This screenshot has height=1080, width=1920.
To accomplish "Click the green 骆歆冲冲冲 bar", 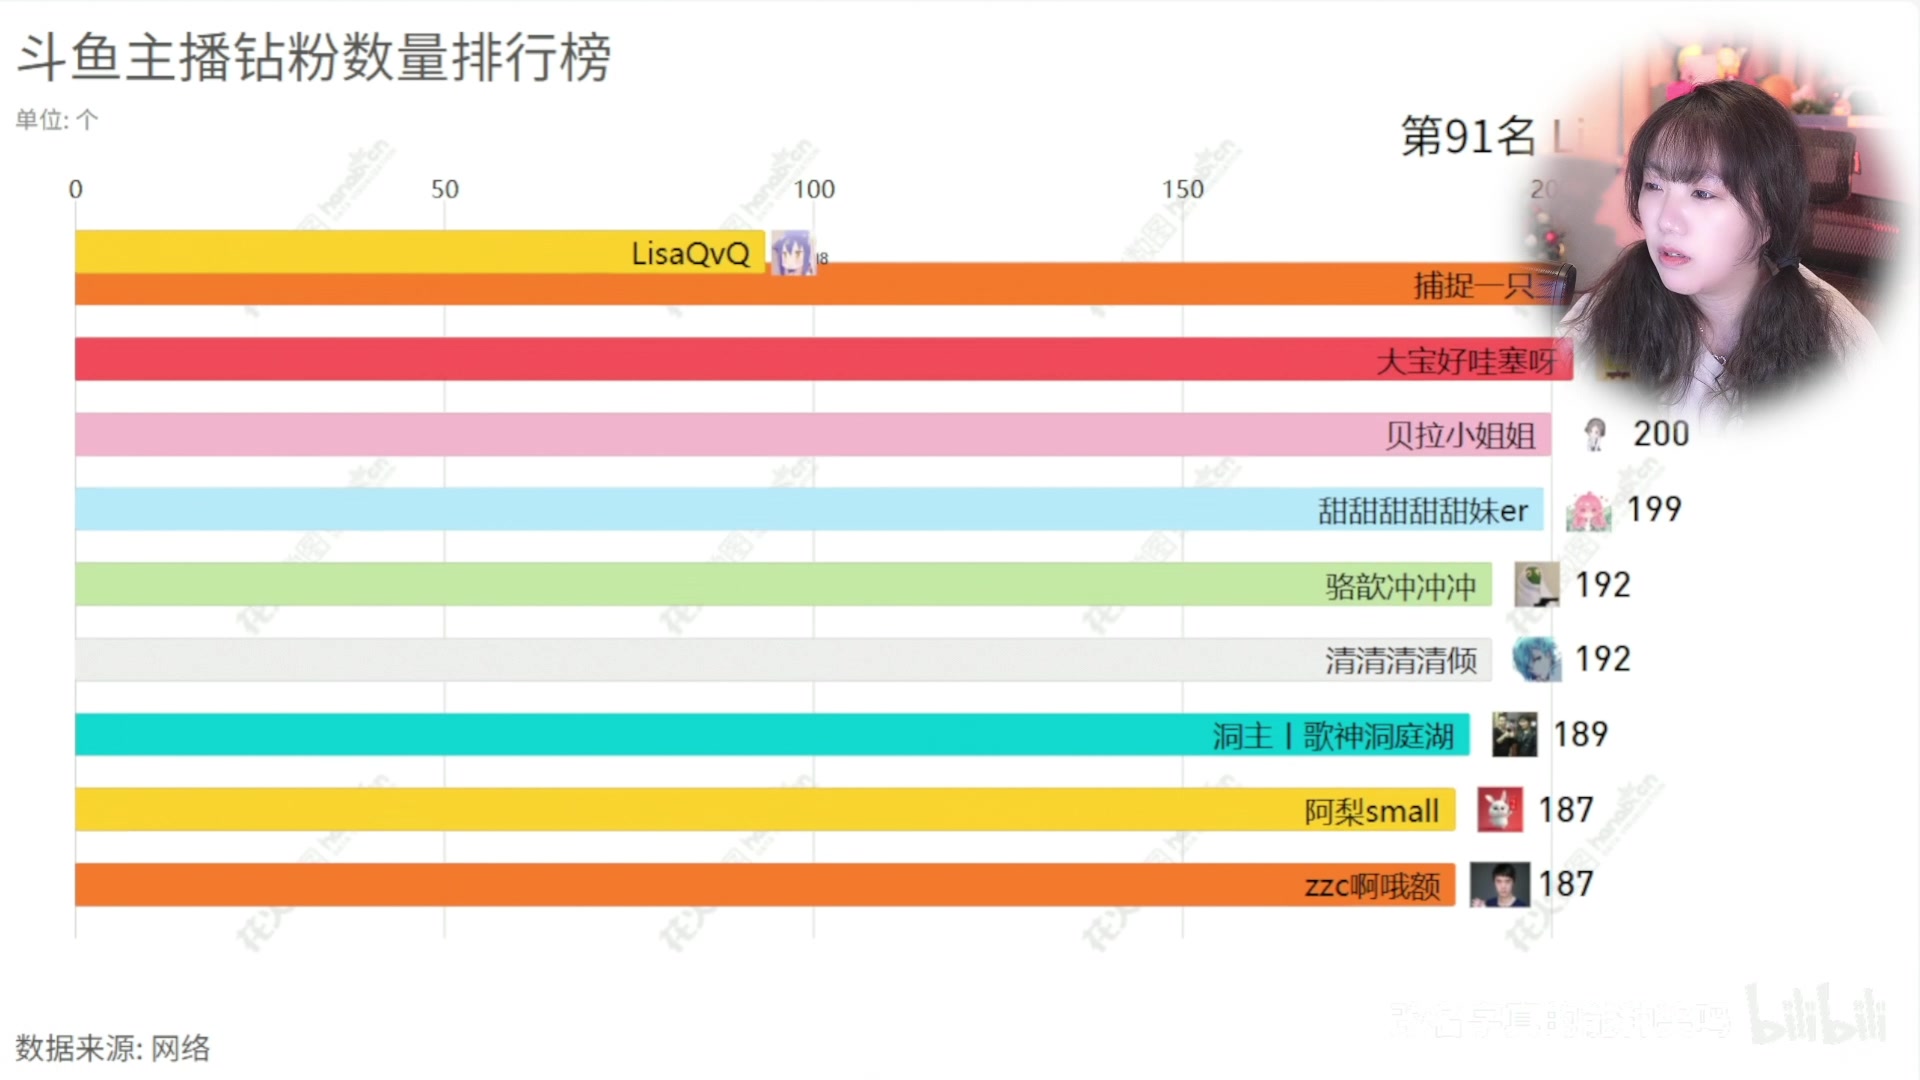I will tap(783, 585).
